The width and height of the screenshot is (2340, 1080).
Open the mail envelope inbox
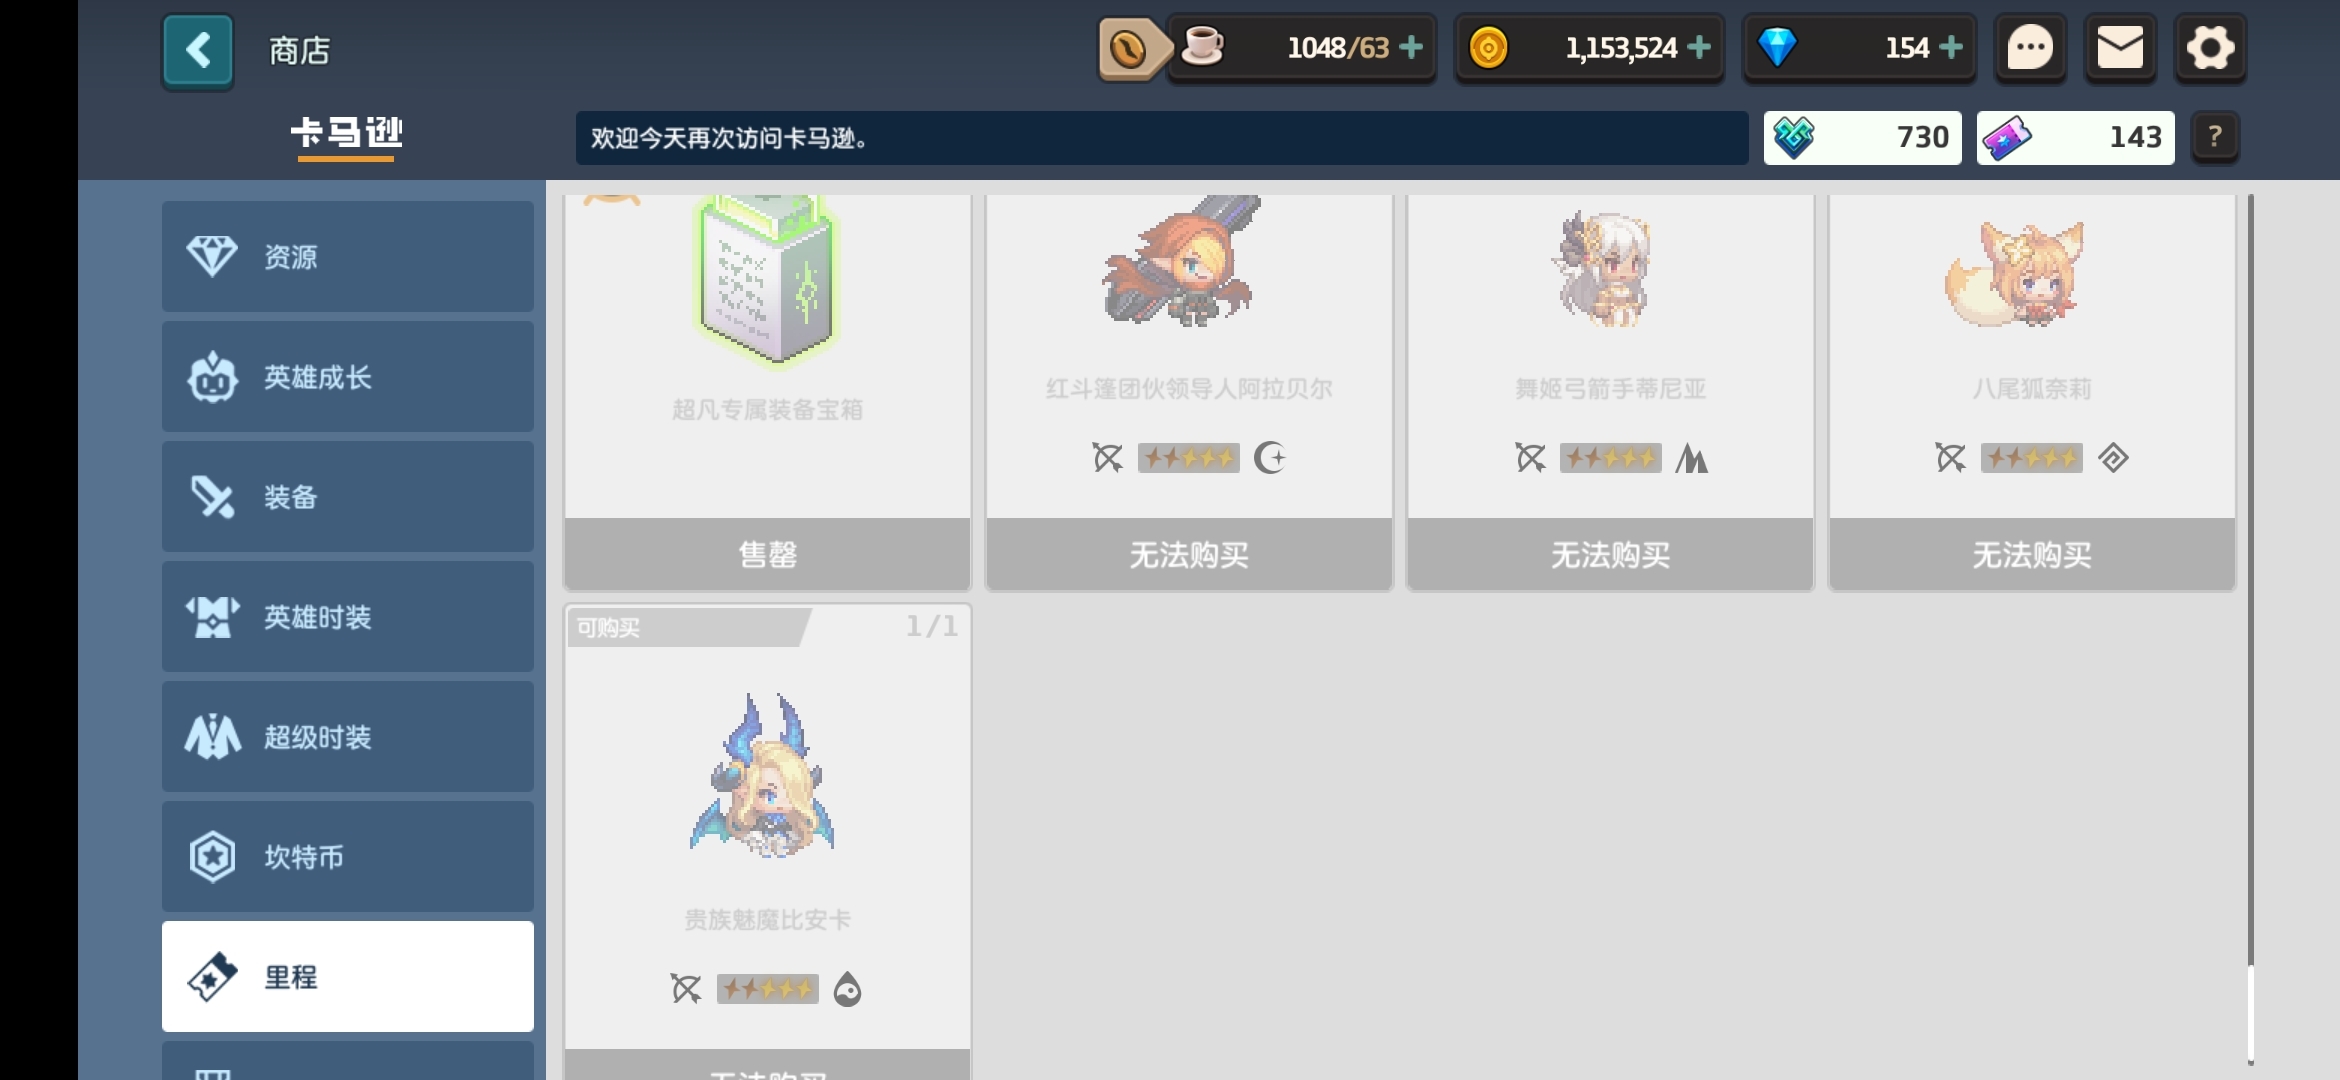point(2120,48)
